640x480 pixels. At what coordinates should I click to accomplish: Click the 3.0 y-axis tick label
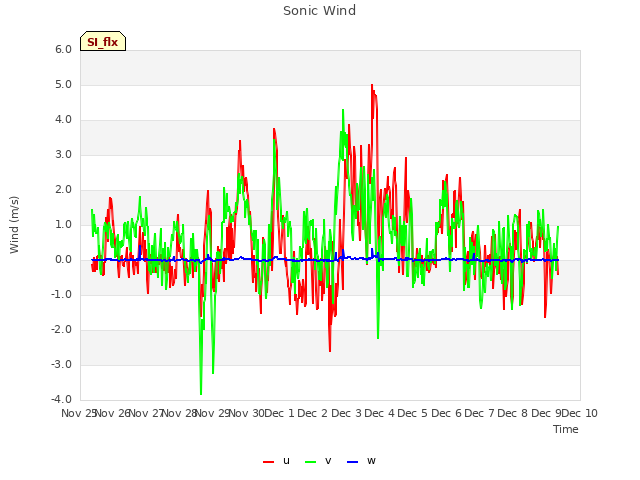click(x=64, y=155)
